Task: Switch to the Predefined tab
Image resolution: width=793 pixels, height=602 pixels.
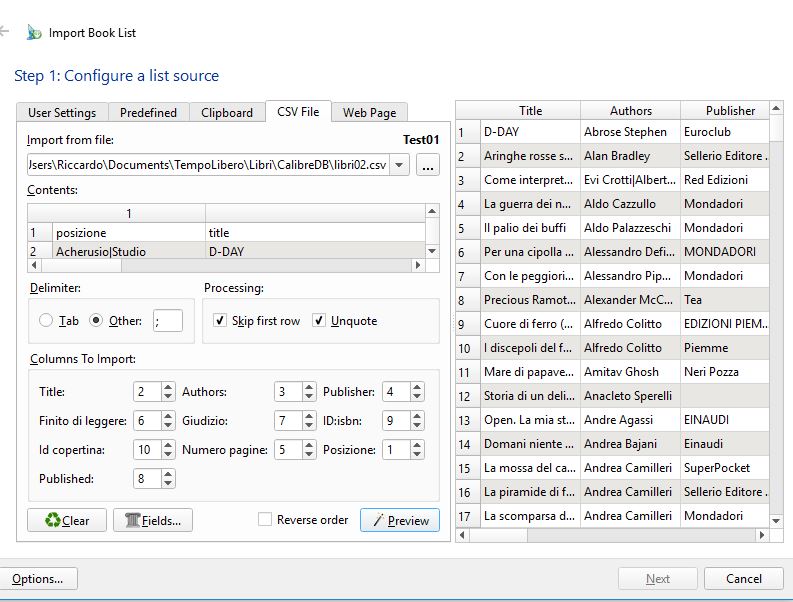Action: click(x=148, y=112)
